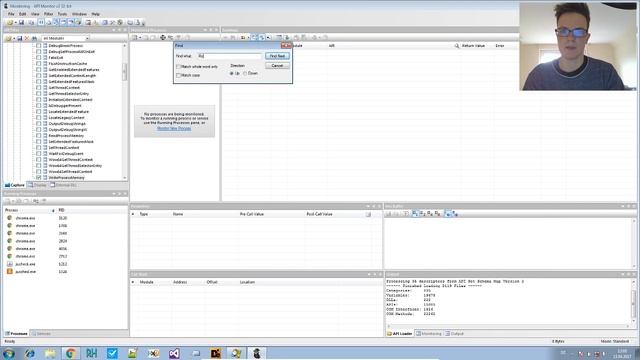Image resolution: width=640 pixels, height=360 pixels.
Task: Click the API list vertical scrollbar thumb
Action: click(x=125, y=72)
